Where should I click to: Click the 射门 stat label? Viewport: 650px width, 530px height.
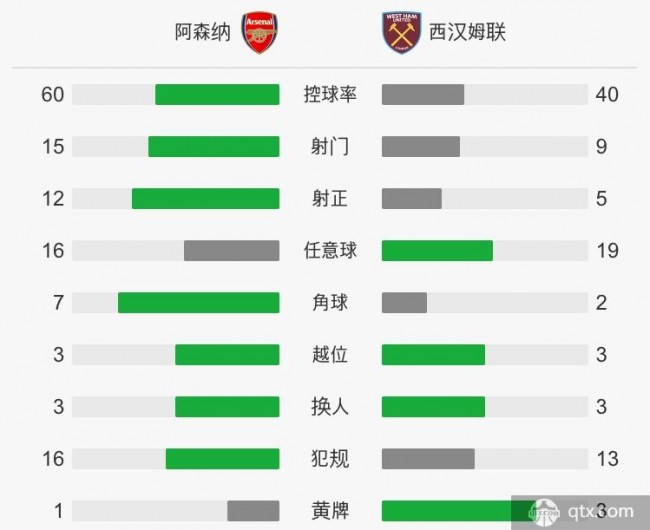pyautogui.click(x=330, y=147)
